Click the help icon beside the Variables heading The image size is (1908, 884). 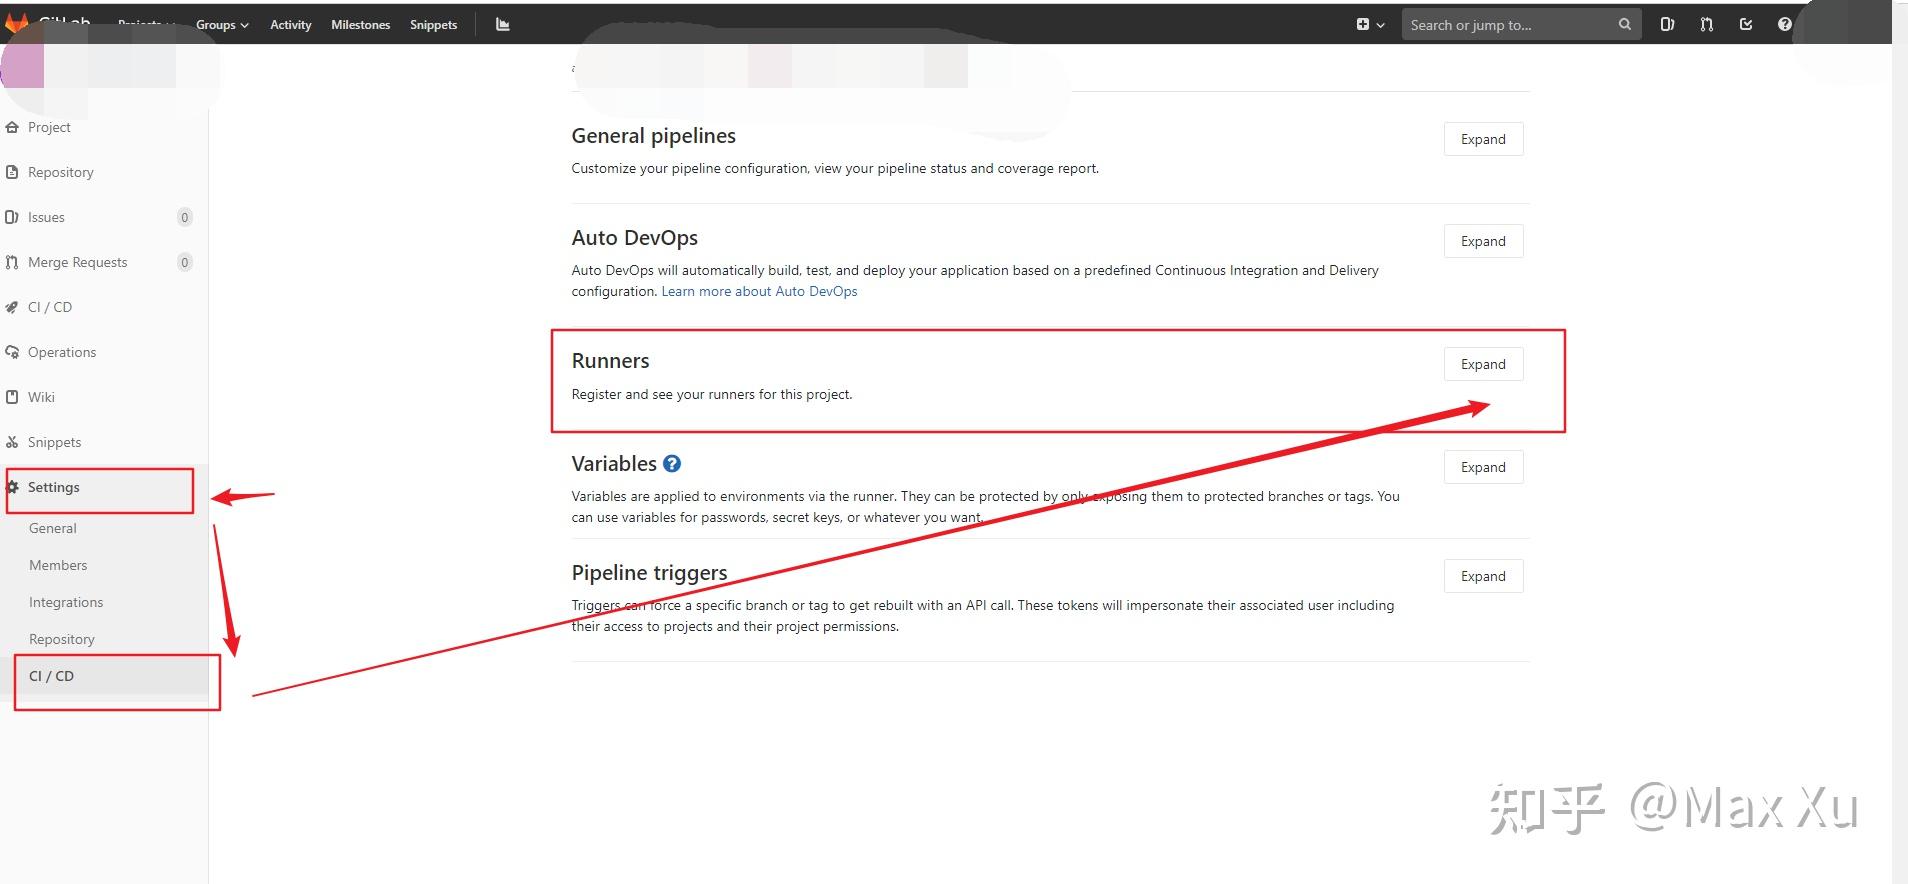pyautogui.click(x=672, y=464)
